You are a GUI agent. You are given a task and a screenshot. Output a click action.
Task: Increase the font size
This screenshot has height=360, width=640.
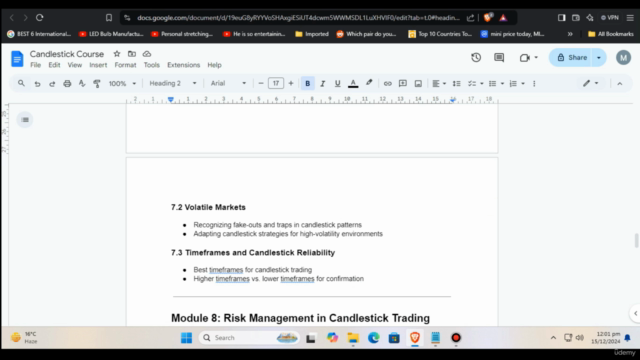point(291,84)
